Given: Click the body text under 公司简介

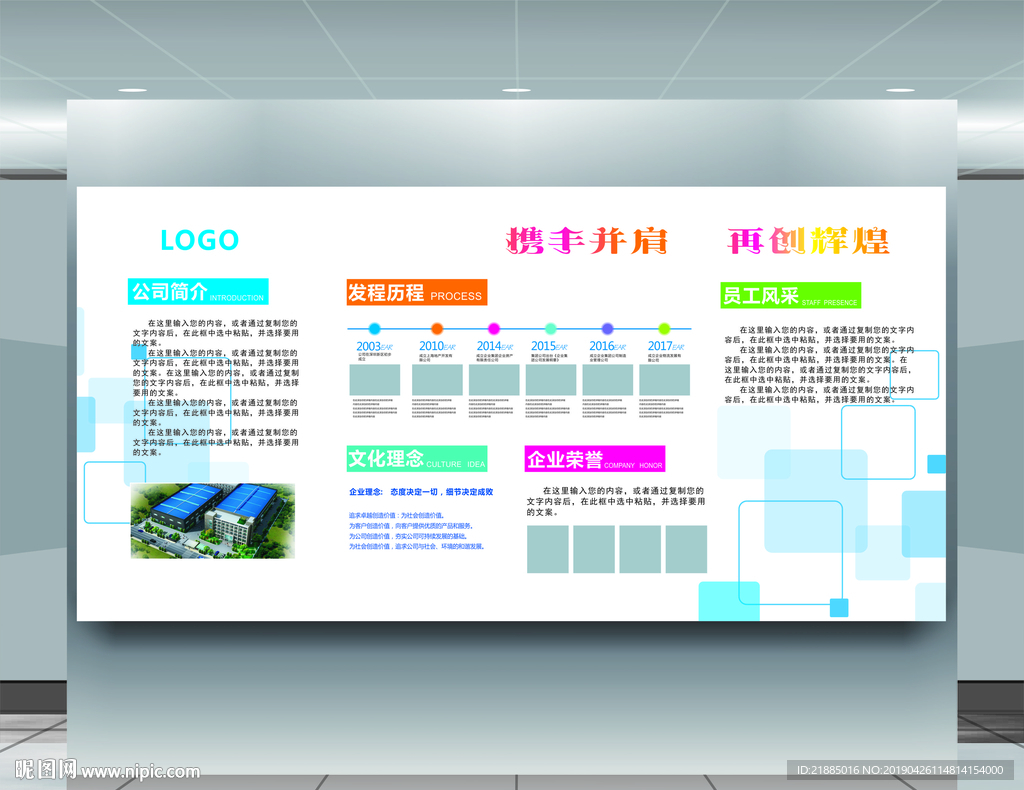Looking at the screenshot, I should 216,387.
